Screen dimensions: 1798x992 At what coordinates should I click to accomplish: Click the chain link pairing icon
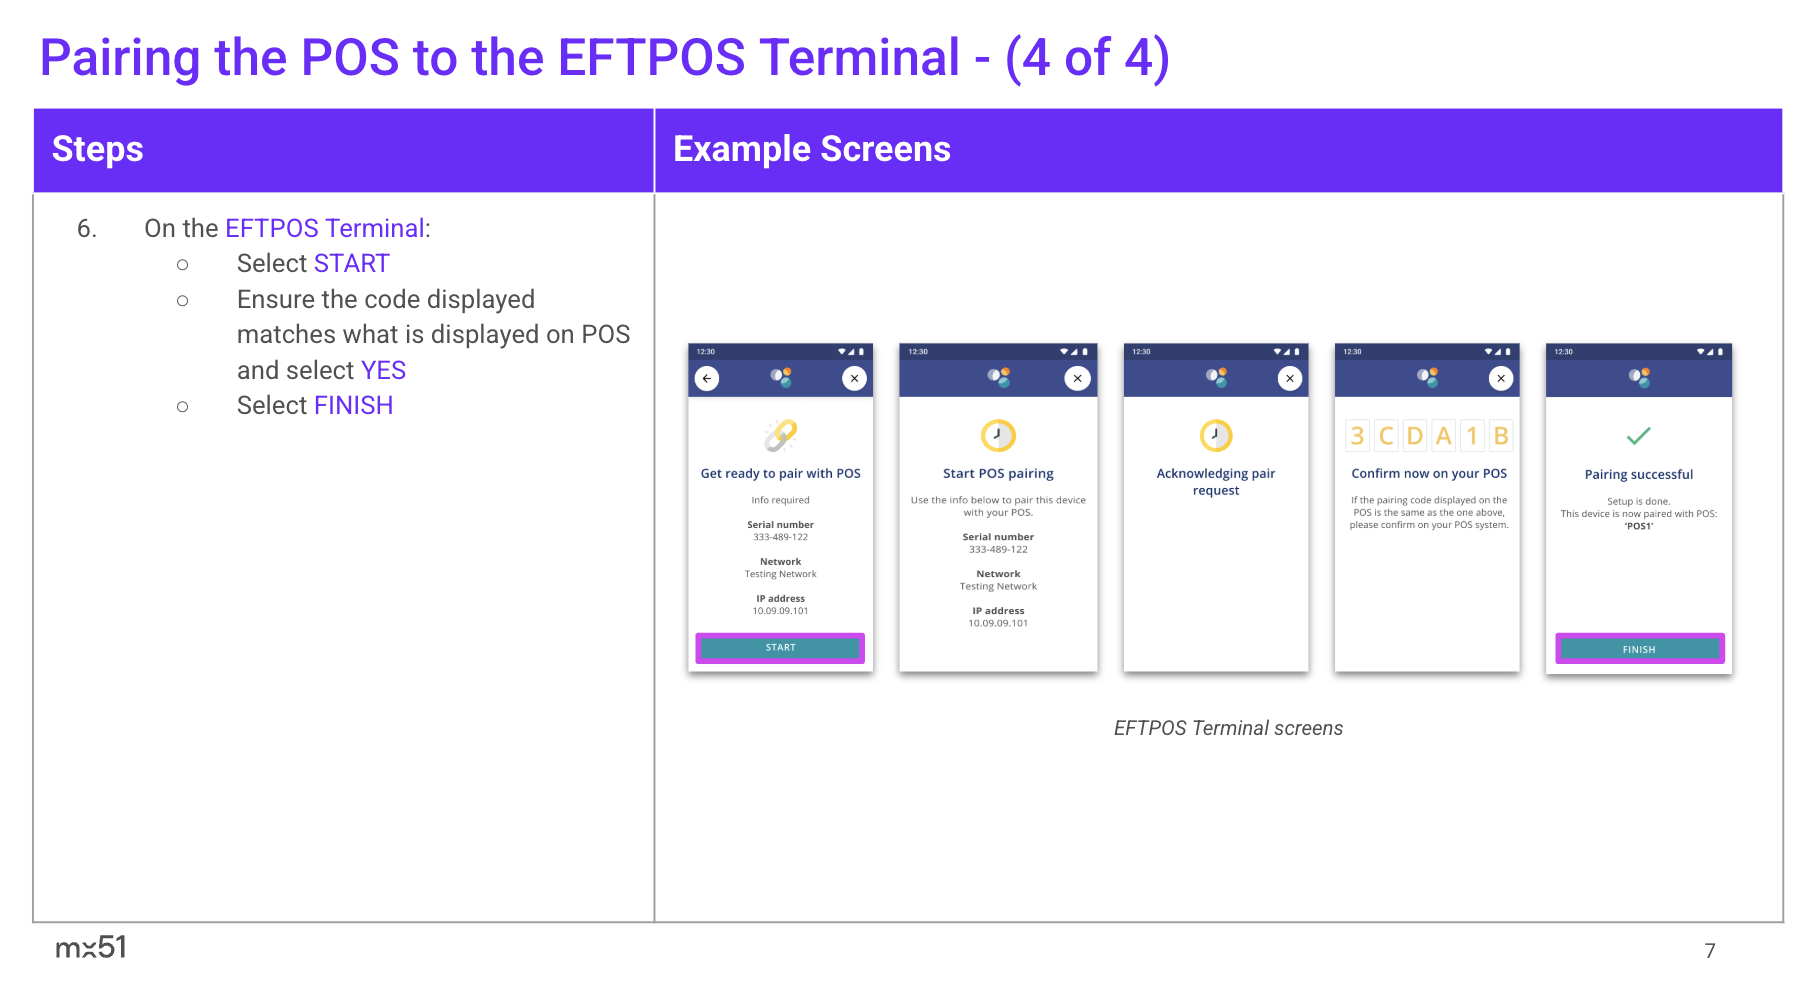[x=780, y=435]
